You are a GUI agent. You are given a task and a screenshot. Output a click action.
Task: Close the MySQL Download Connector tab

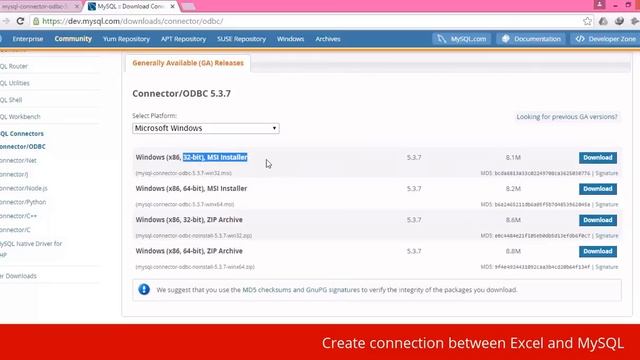pos(173,7)
